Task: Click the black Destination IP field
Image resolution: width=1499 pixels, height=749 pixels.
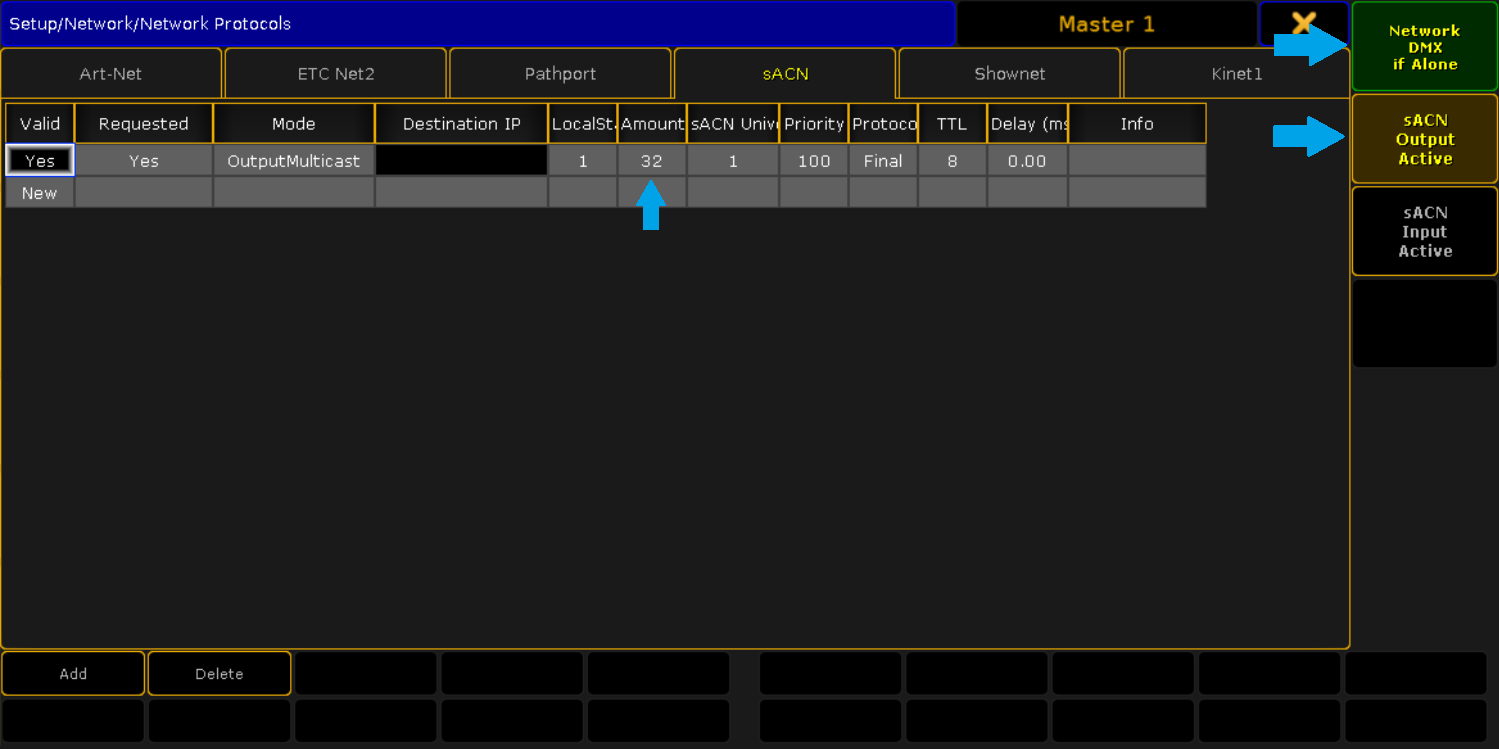Action: click(x=462, y=161)
